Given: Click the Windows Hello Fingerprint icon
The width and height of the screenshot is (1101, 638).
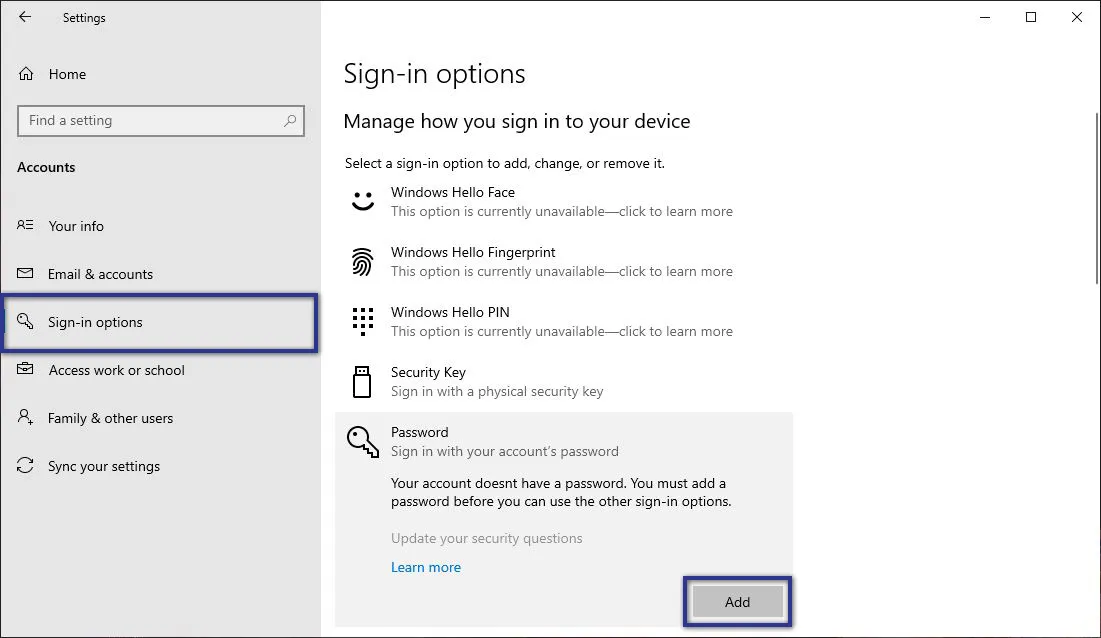Looking at the screenshot, I should [x=362, y=260].
